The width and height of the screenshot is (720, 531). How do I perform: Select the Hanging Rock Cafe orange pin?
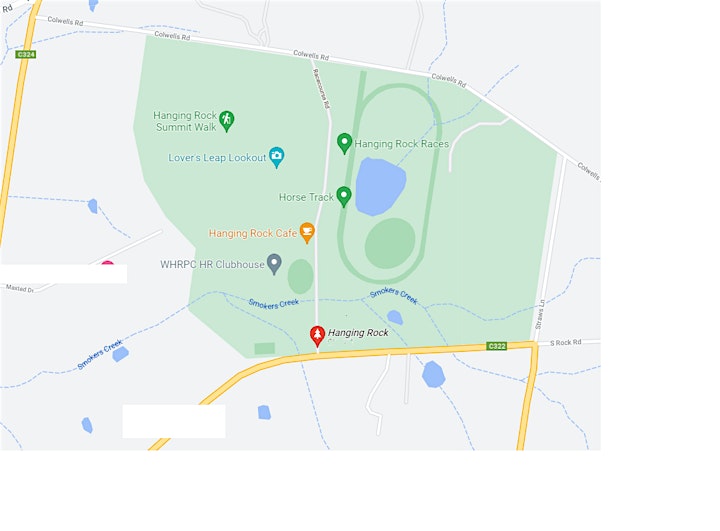pos(307,232)
